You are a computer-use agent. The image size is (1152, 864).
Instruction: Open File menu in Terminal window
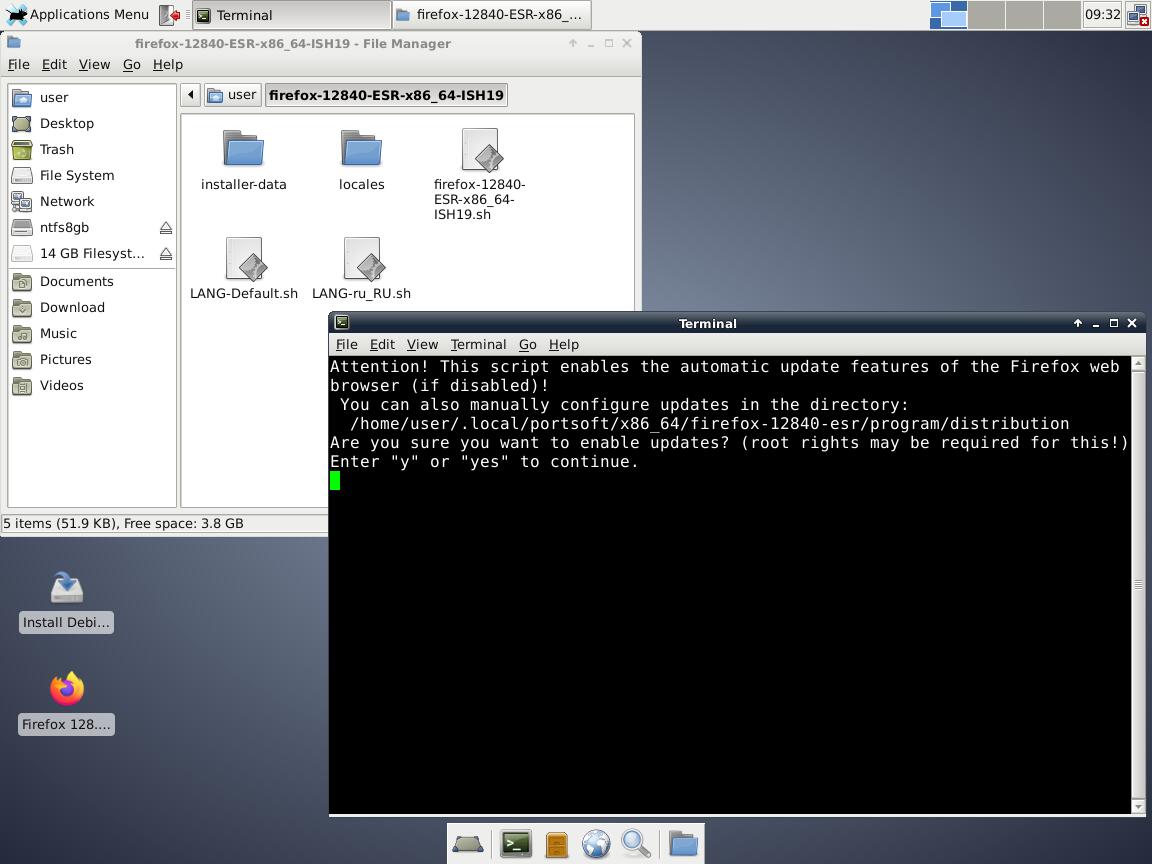pos(346,345)
